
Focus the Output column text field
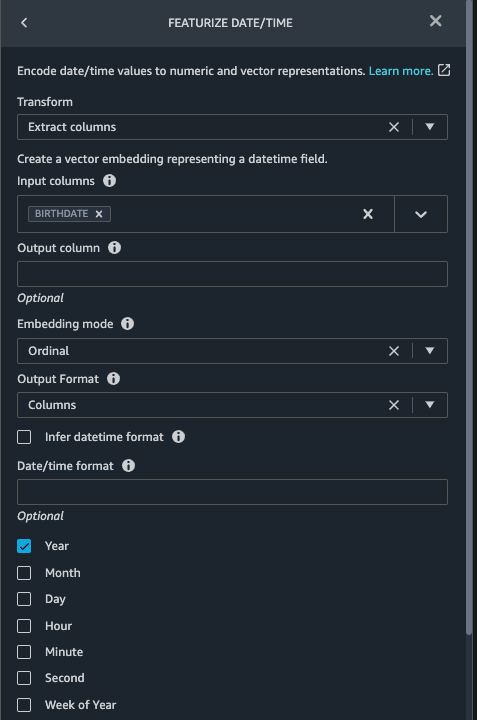pos(232,274)
